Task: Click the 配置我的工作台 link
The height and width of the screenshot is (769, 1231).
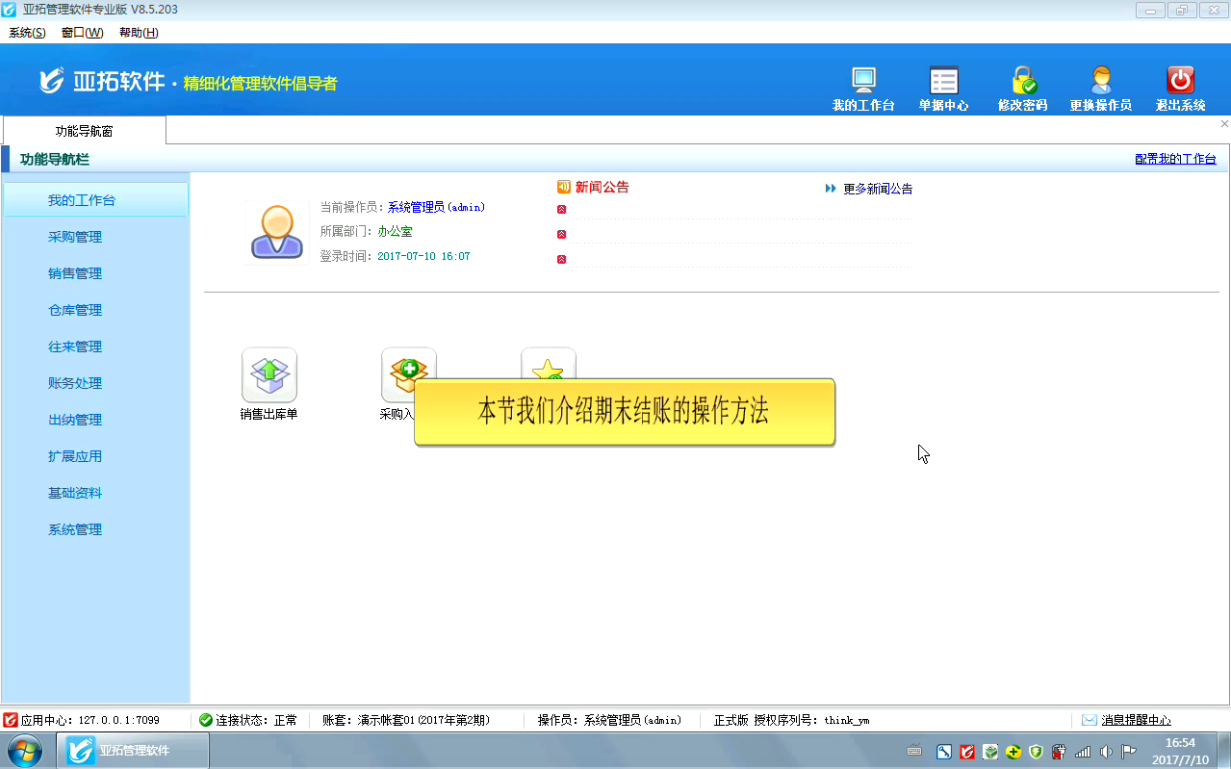Action: (1175, 159)
